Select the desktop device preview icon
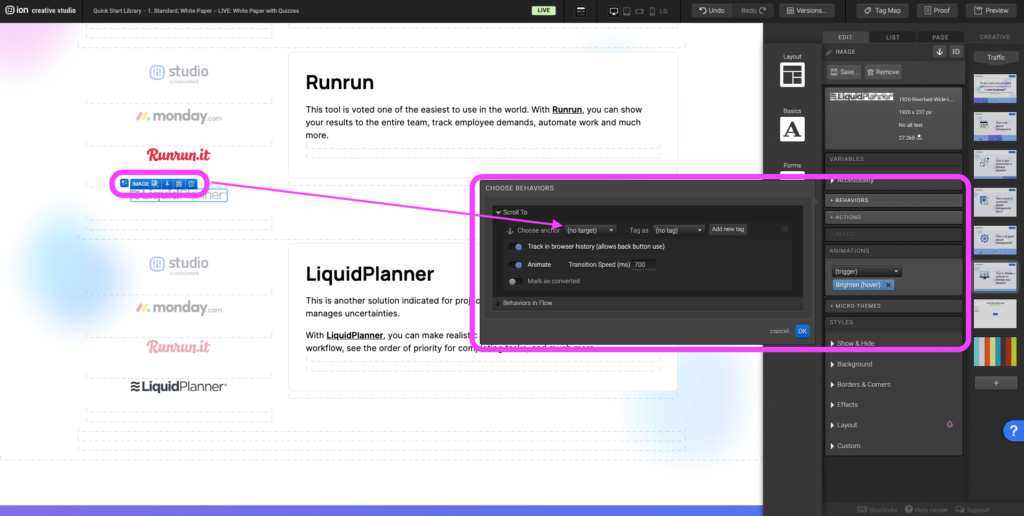Screen dimensions: 1024x516 pyautogui.click(x=614, y=11)
